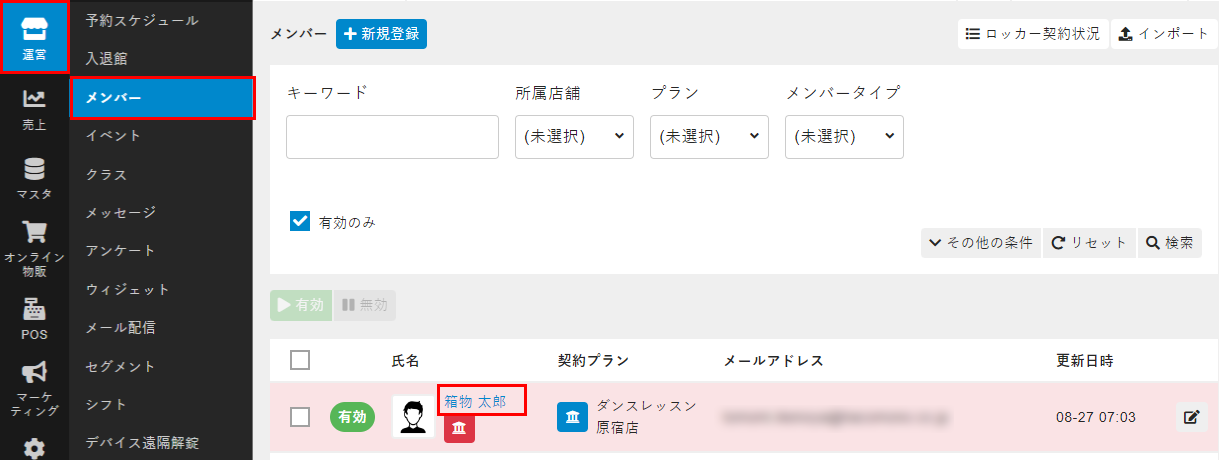Open the 所属店舗 dropdown
The width and height of the screenshot is (1219, 460).
click(574, 137)
